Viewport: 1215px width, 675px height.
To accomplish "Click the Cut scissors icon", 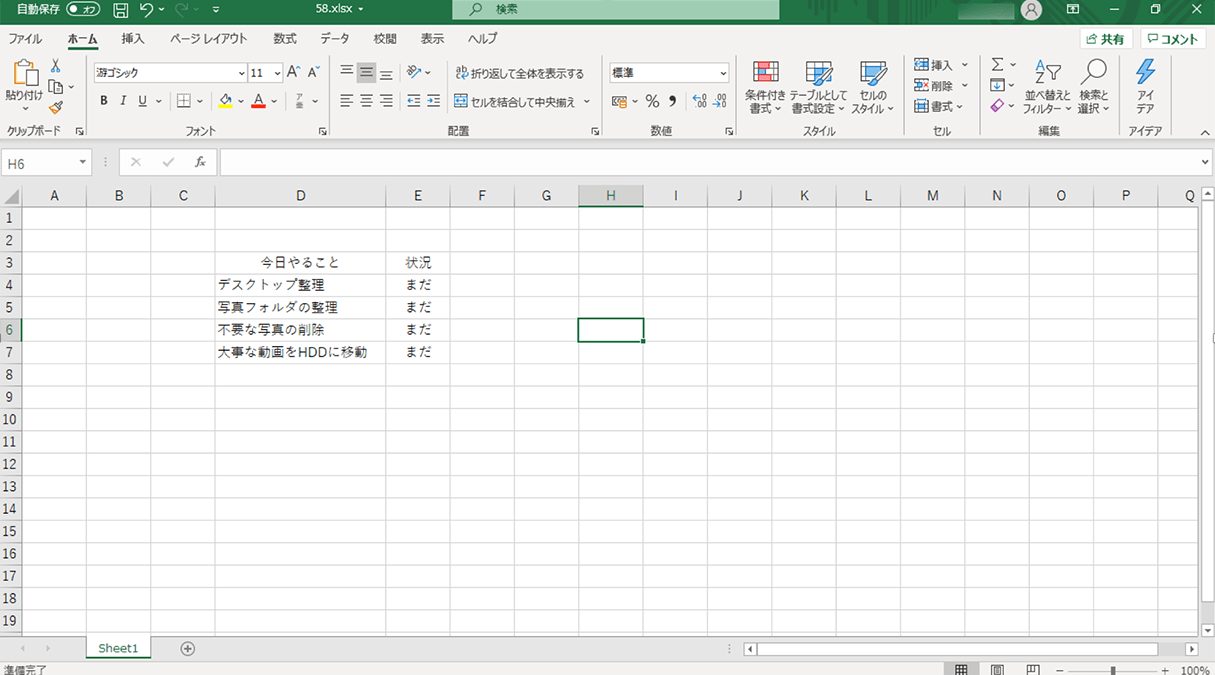I will 56,66.
